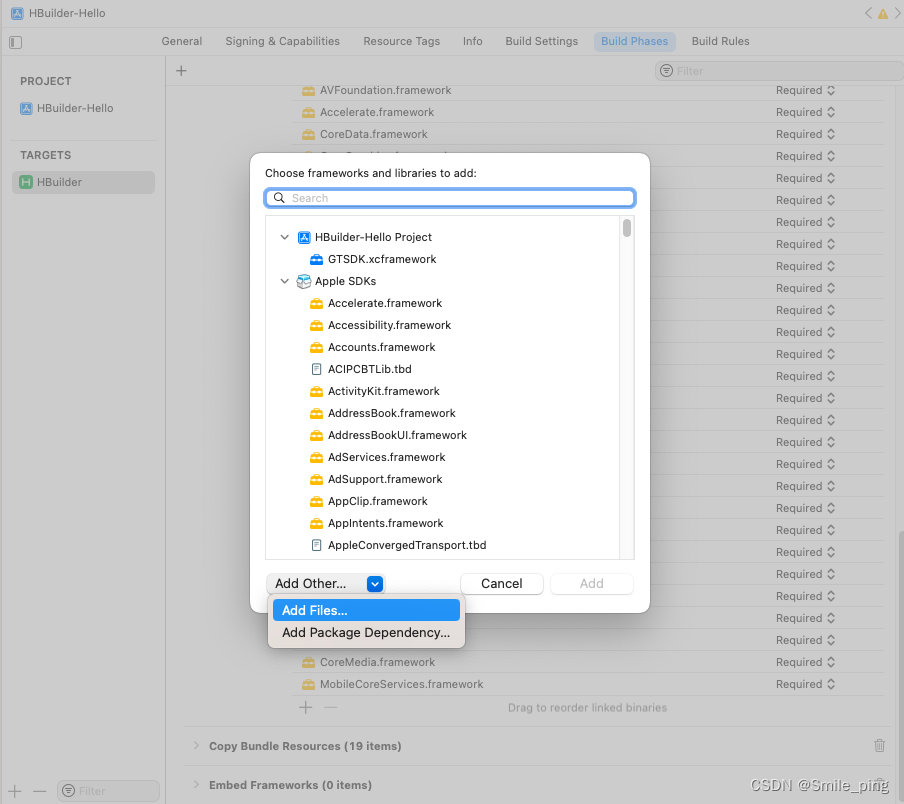Click the minus icon at bottom of targets sidebar

39,791
